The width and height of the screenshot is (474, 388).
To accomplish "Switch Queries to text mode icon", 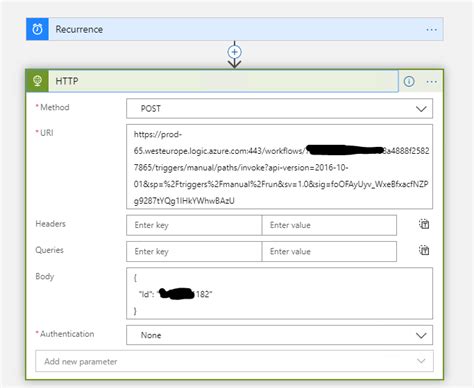I will click(424, 250).
